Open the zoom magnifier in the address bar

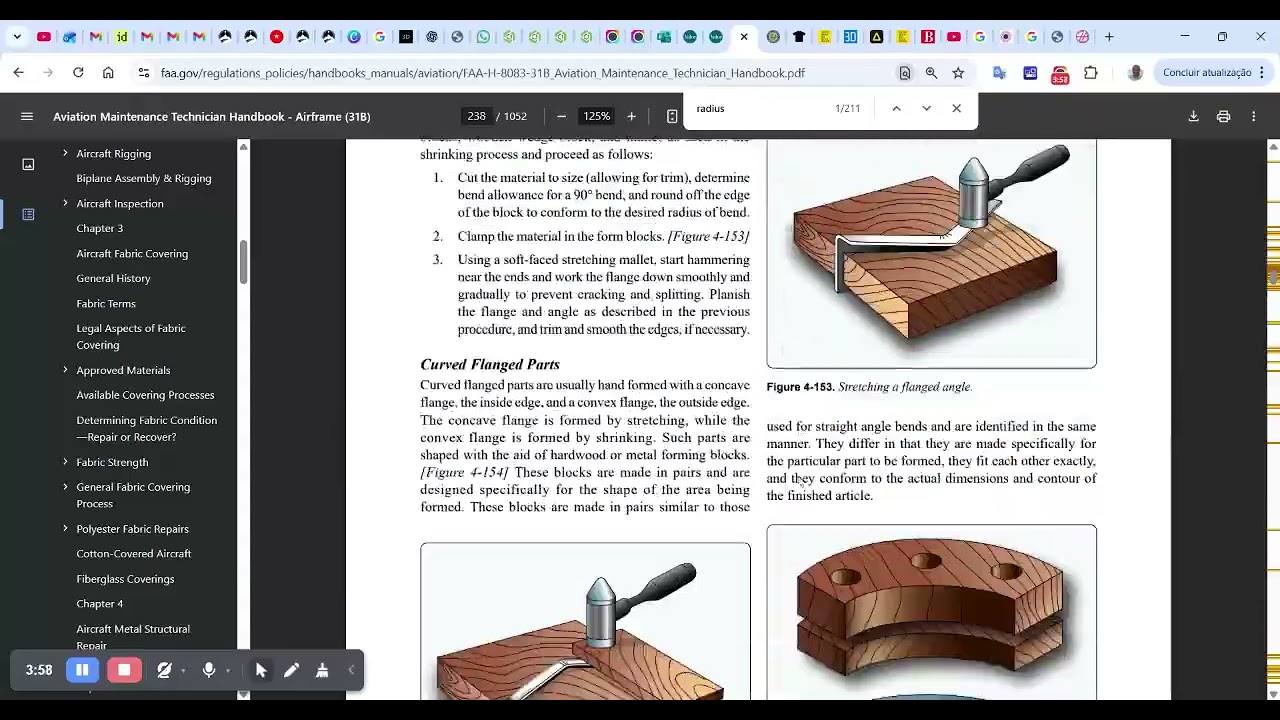[931, 72]
